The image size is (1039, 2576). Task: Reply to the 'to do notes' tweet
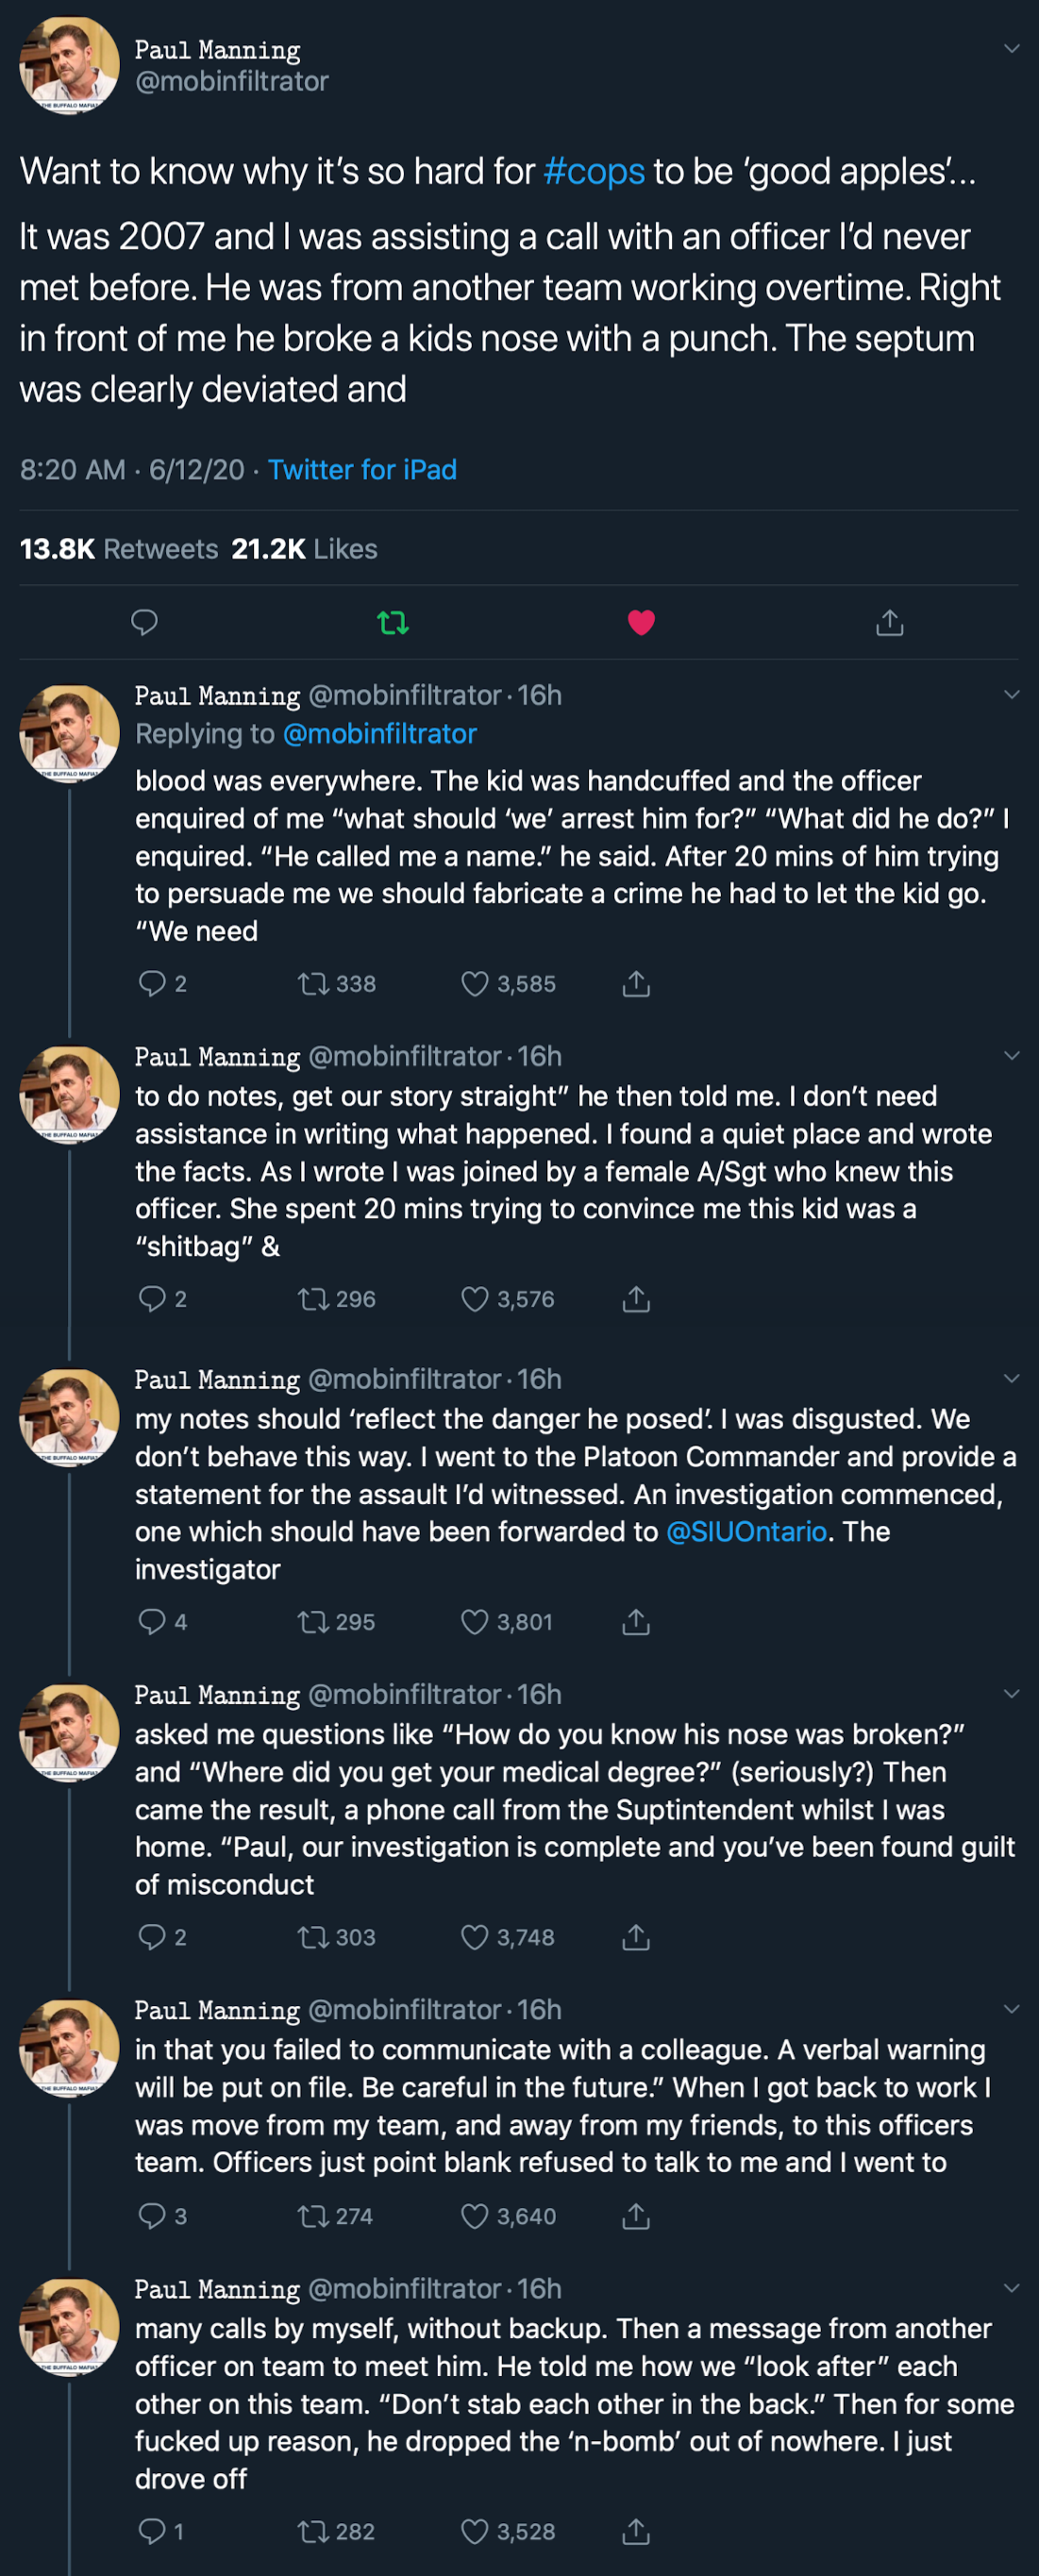click(x=152, y=1299)
